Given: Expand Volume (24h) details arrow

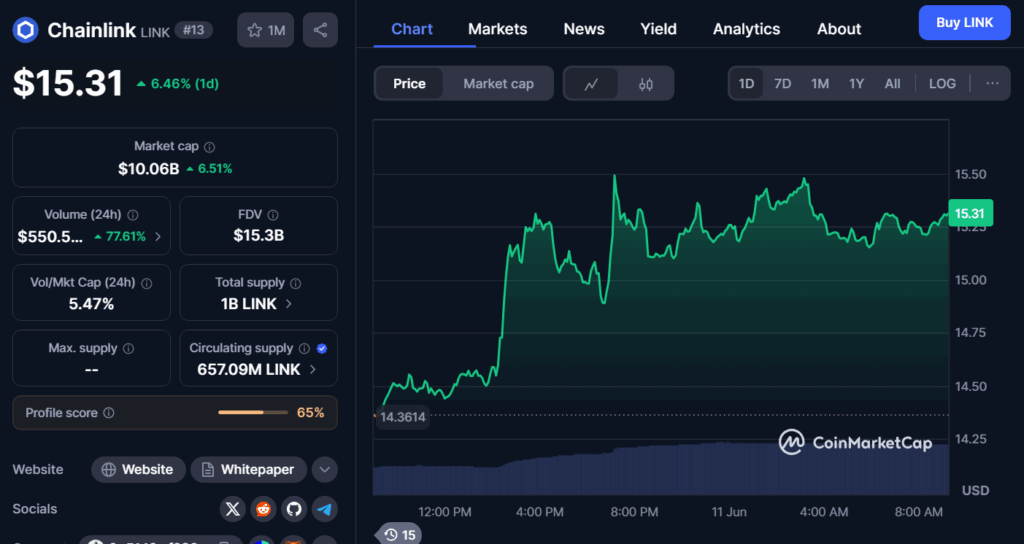Looking at the screenshot, I should (x=158, y=236).
